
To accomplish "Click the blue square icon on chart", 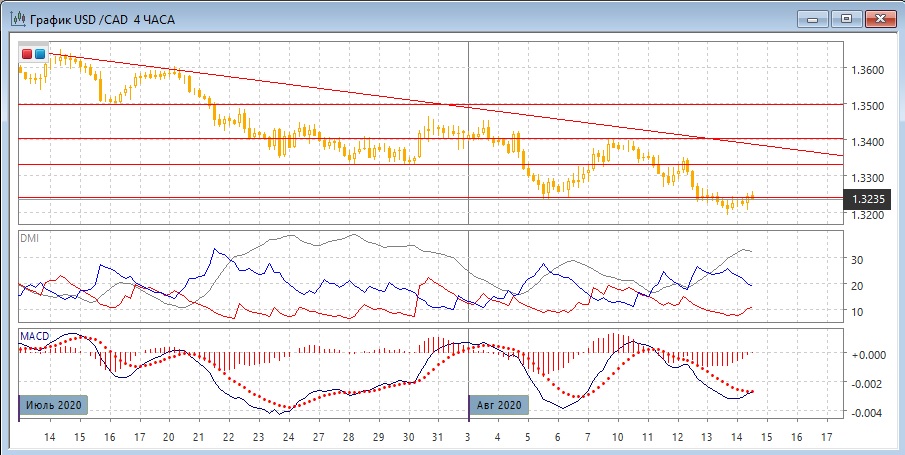I will coord(40,53).
